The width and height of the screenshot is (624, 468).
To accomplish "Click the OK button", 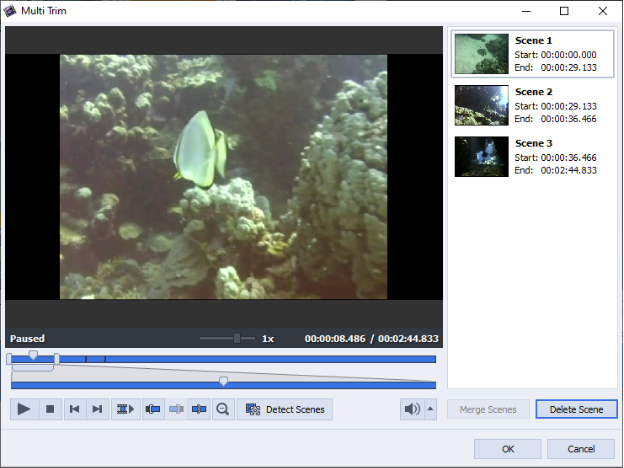I will [507, 449].
